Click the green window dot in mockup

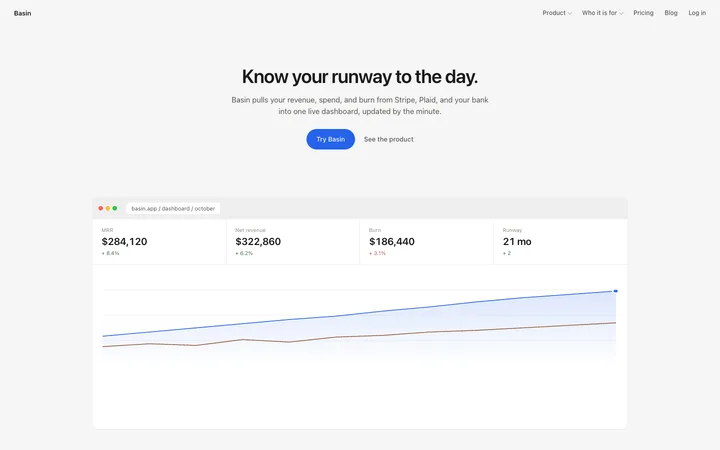115,208
